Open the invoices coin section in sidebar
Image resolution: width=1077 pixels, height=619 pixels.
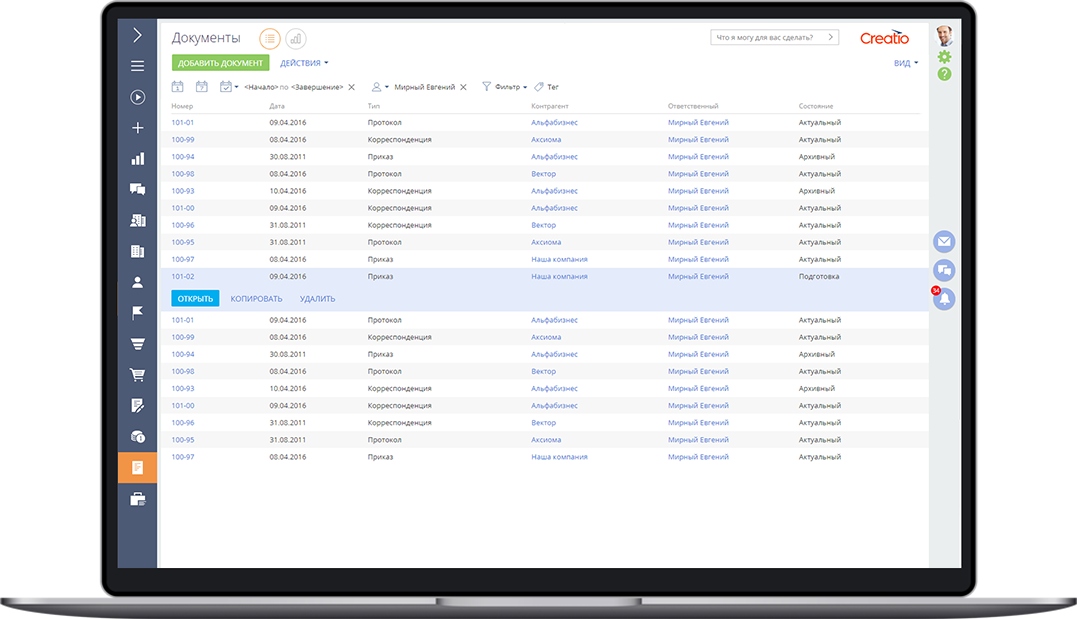click(x=137, y=436)
